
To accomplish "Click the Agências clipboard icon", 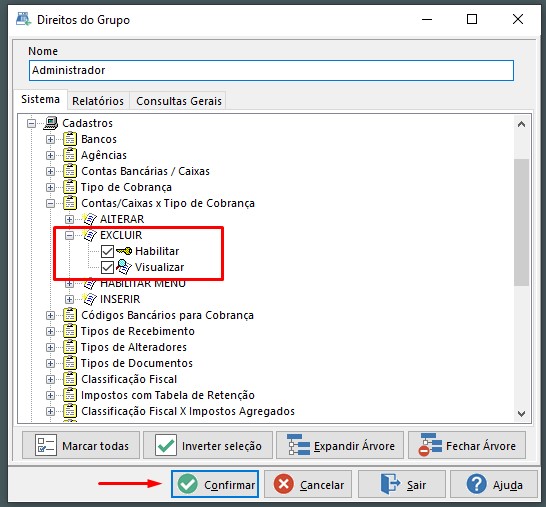I will click(x=70, y=155).
